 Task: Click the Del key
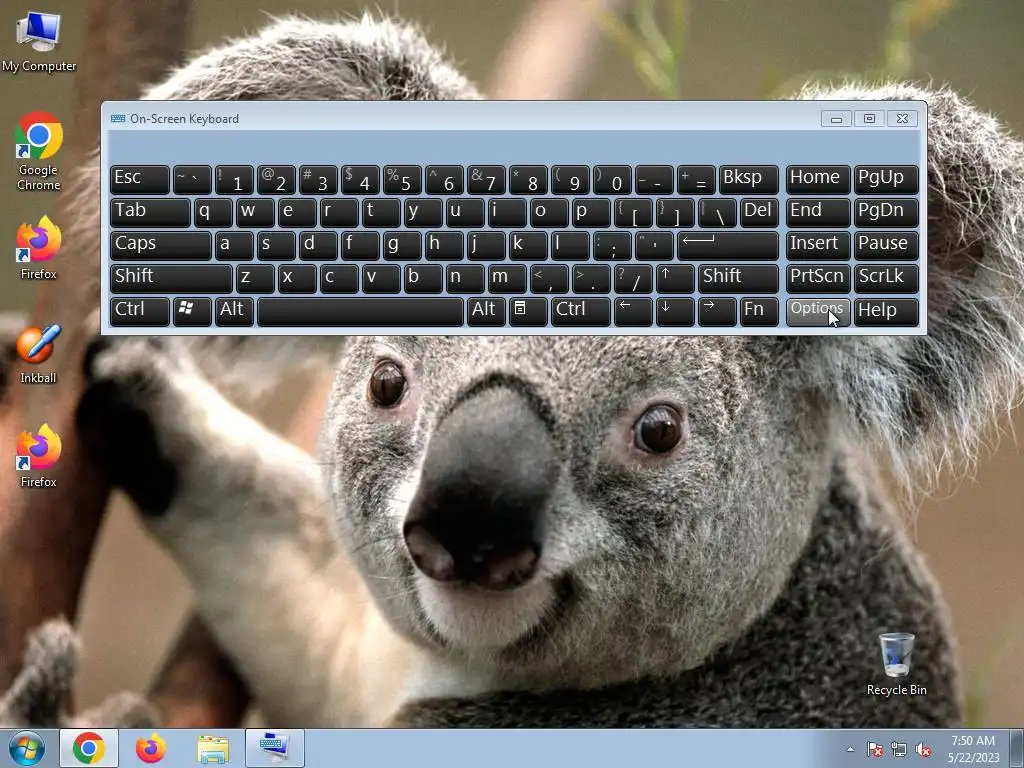[759, 212]
